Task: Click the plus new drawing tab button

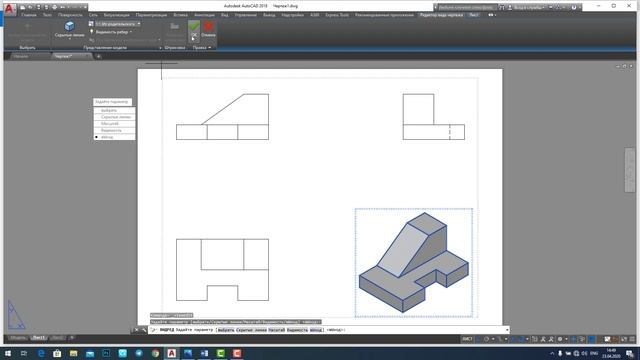Action: (98, 56)
